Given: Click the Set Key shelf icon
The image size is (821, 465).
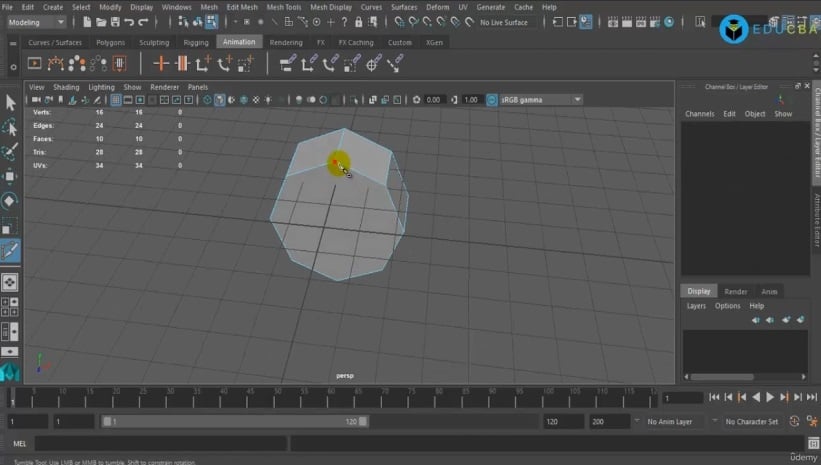Looking at the screenshot, I should [161, 64].
